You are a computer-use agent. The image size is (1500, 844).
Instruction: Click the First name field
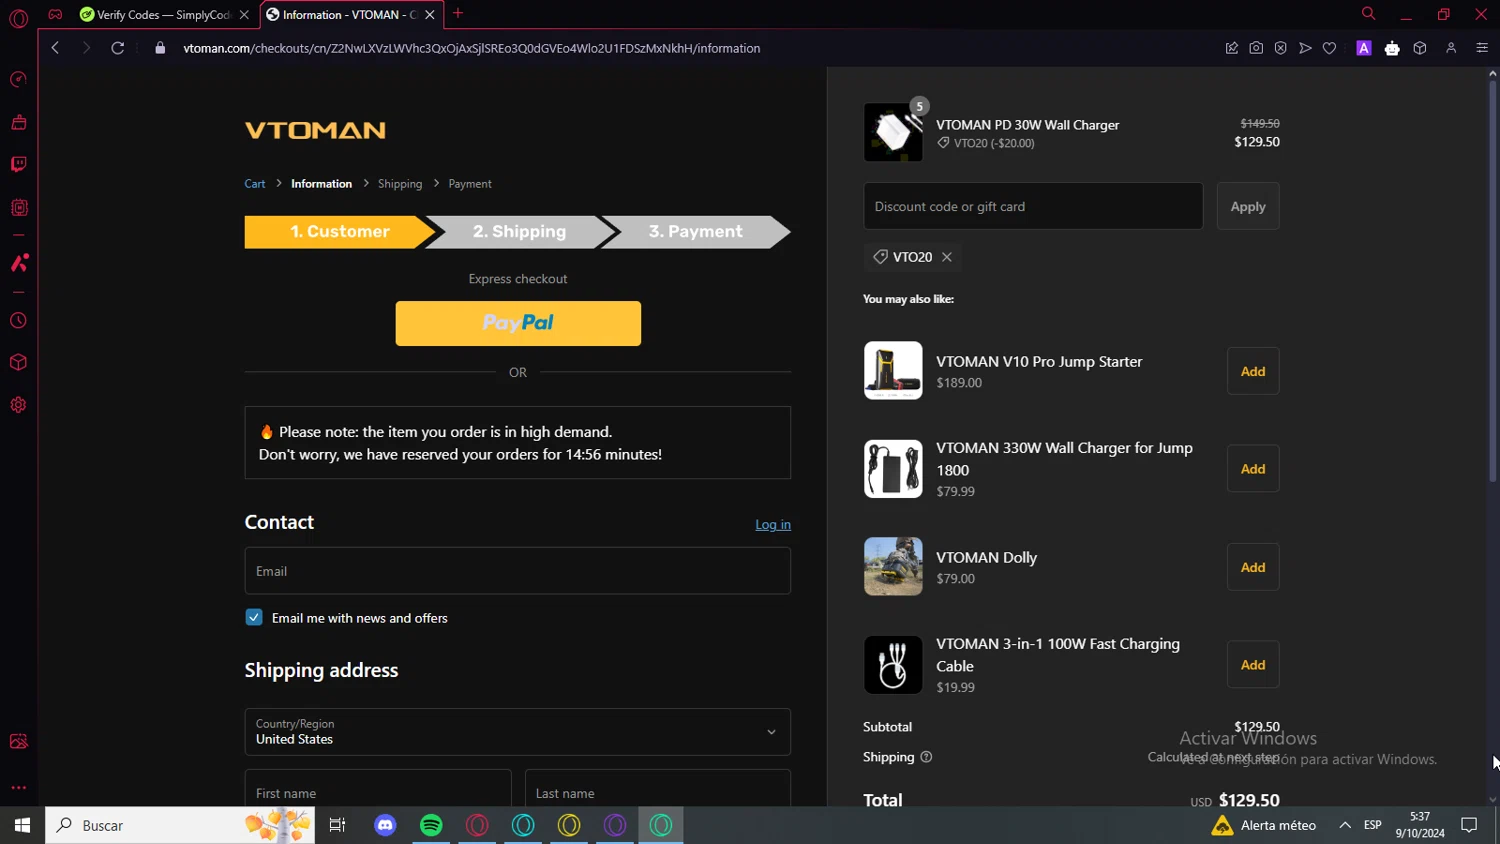point(378,788)
